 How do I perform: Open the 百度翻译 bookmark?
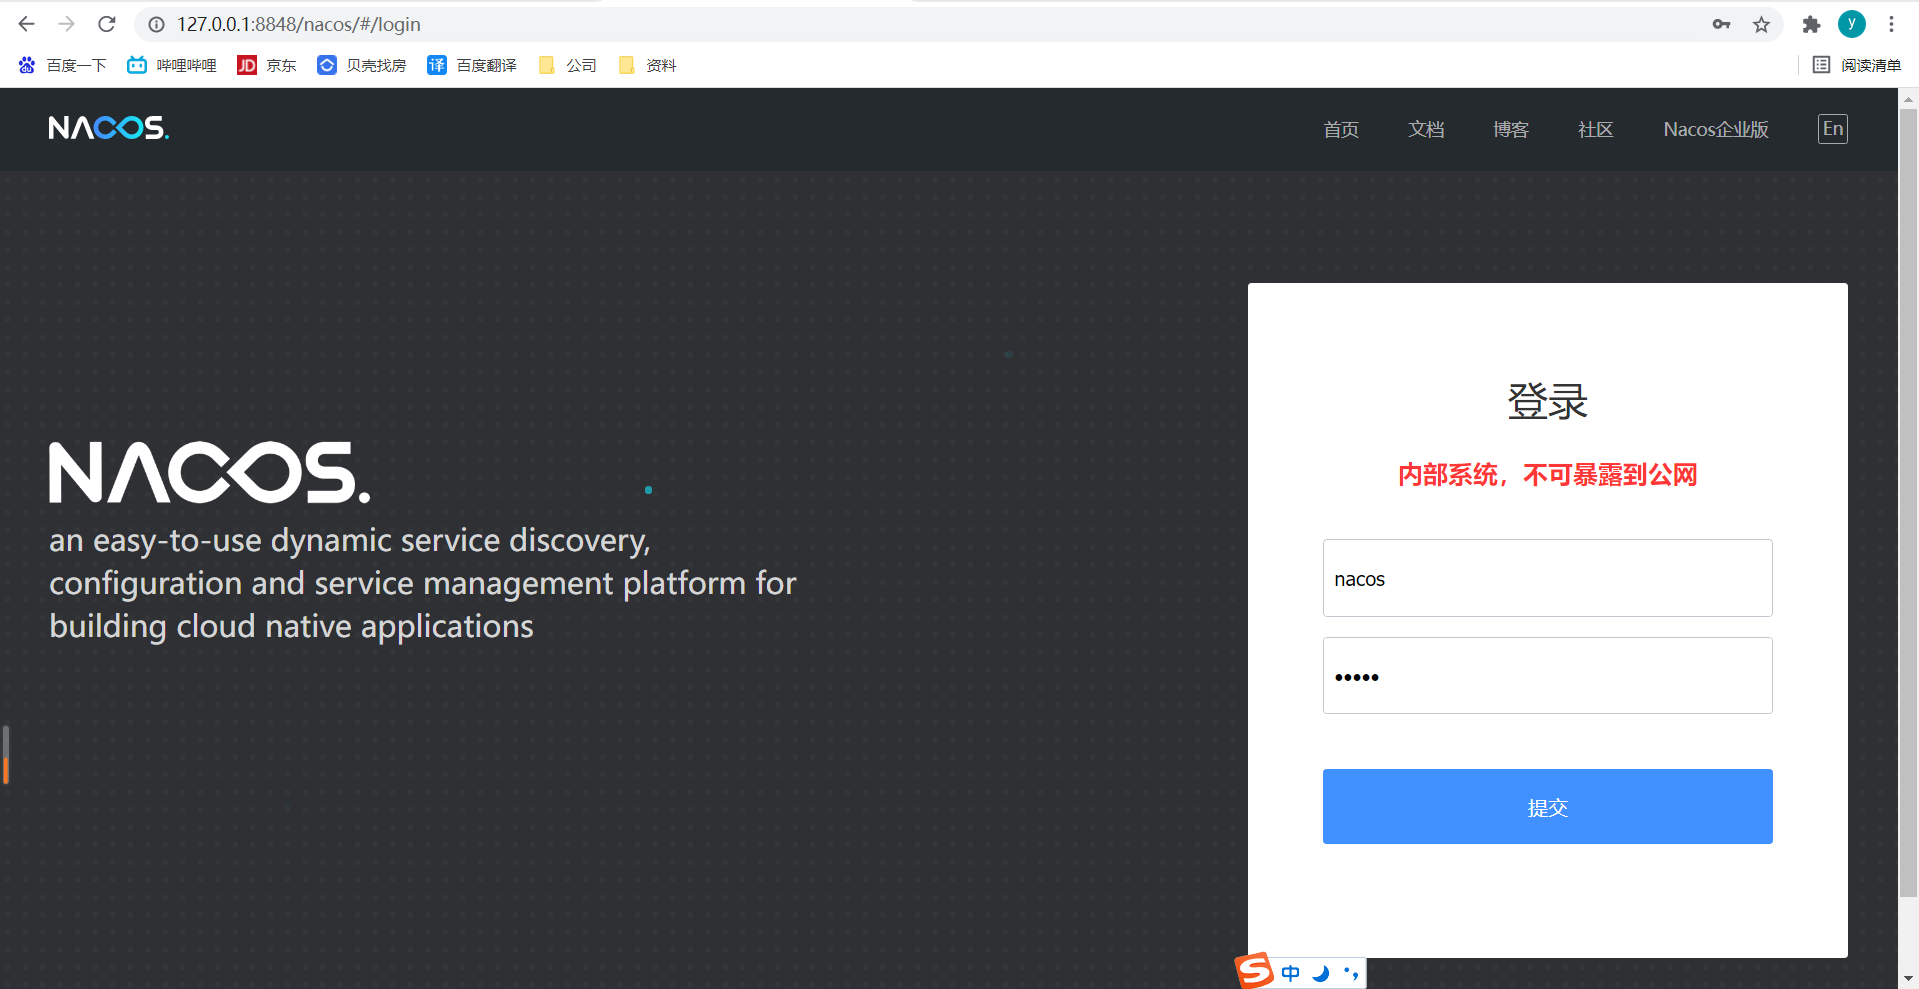[472, 65]
